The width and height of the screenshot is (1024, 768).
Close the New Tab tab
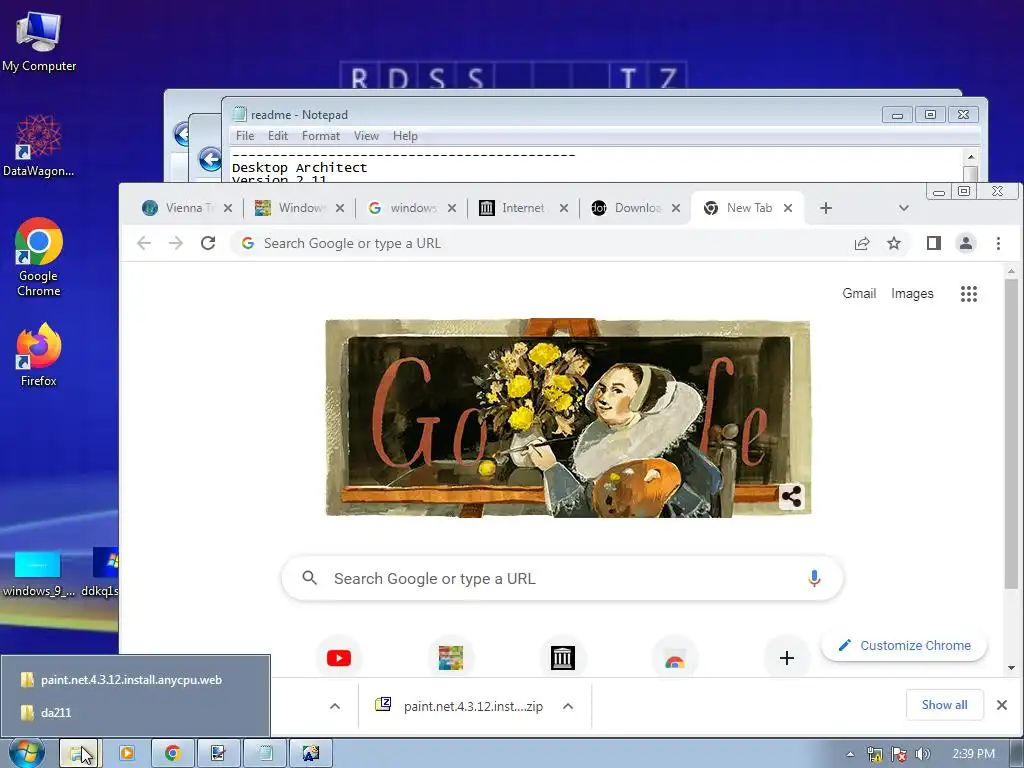tap(788, 208)
